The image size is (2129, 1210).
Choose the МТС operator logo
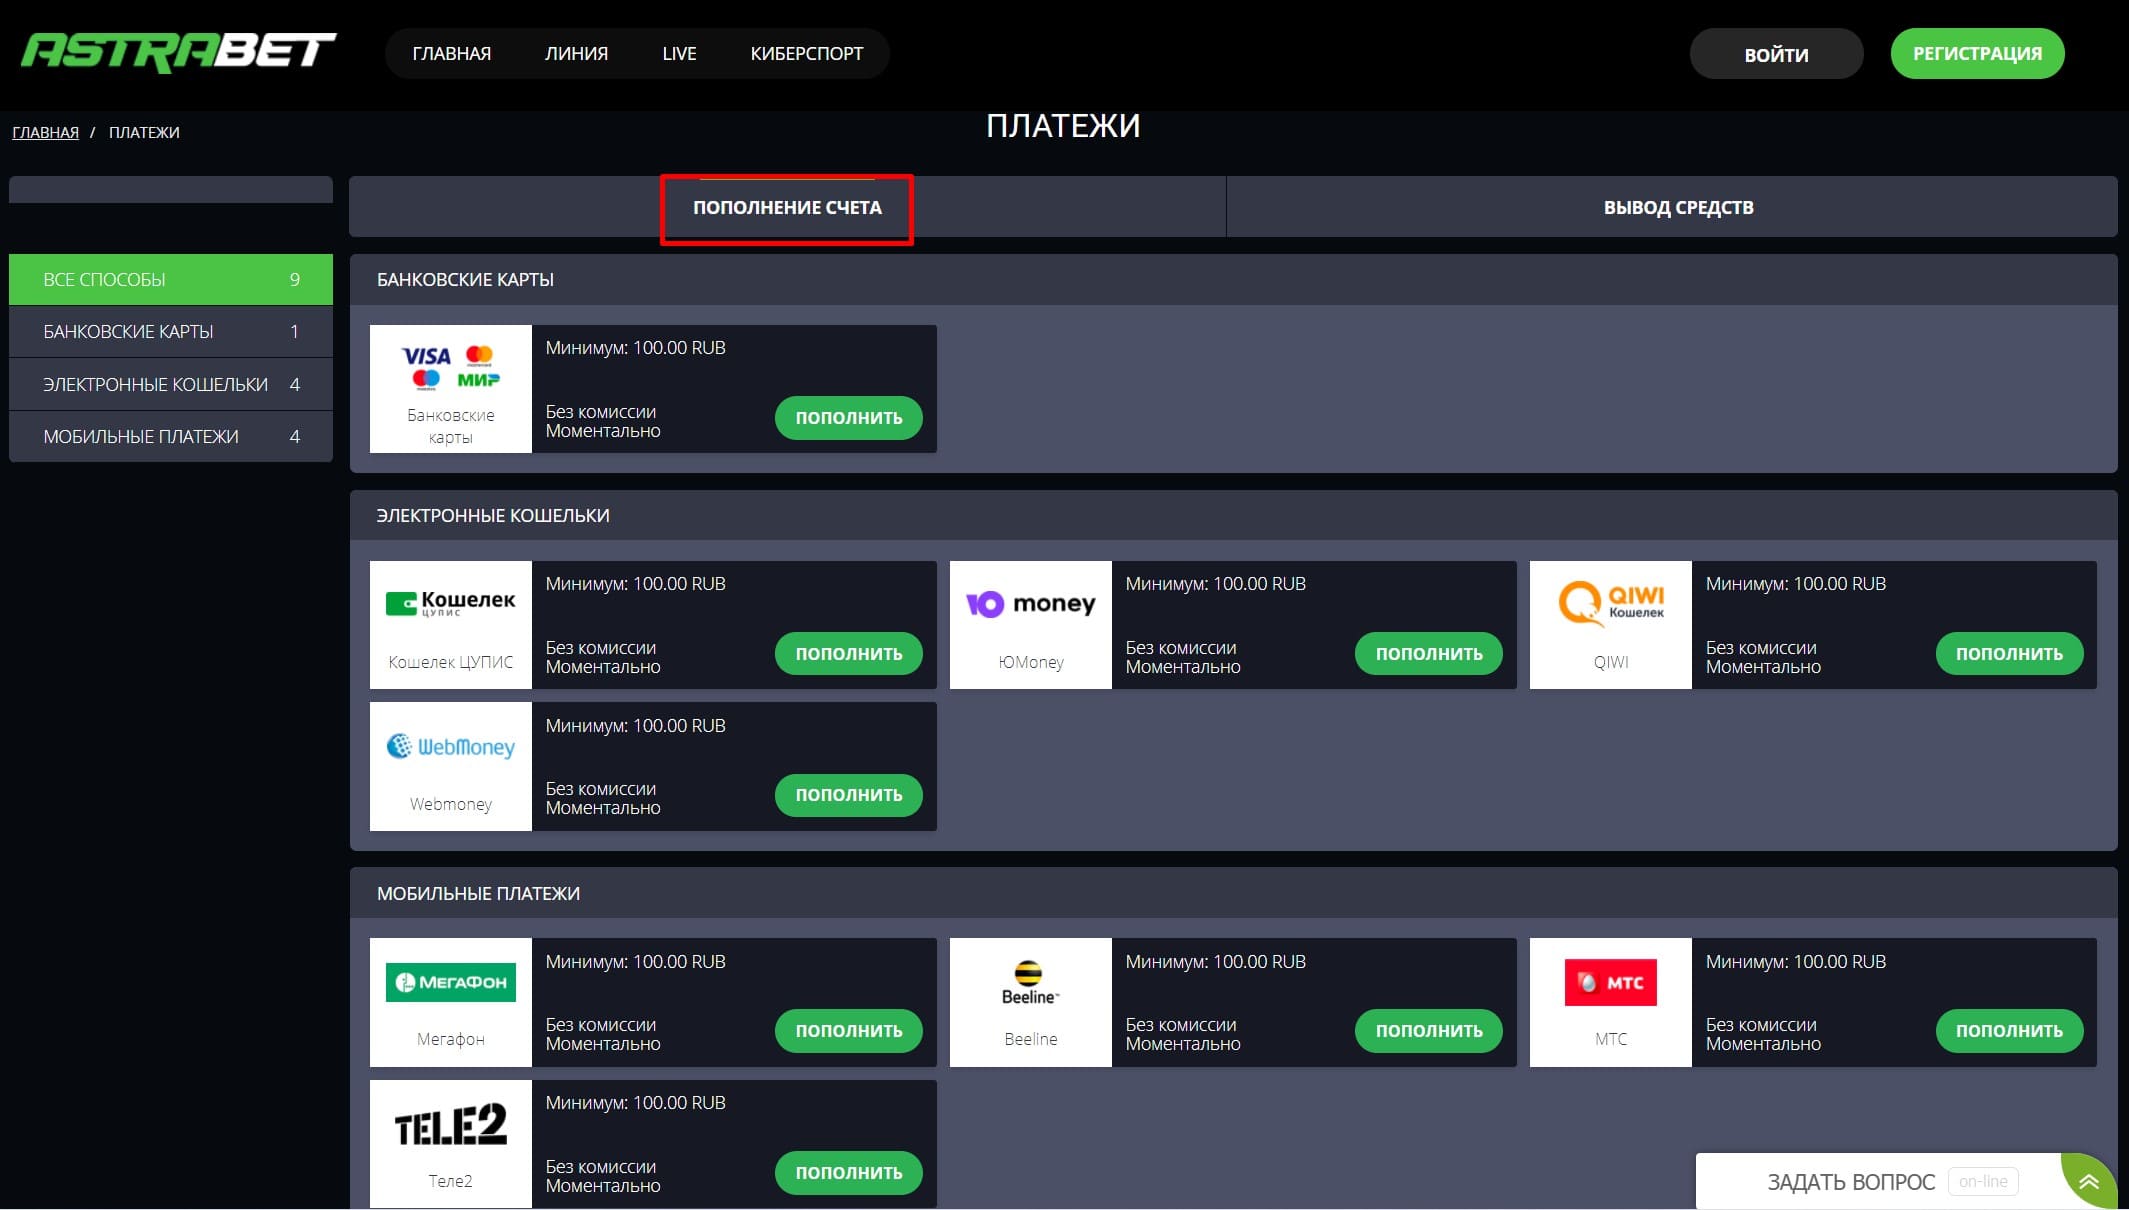point(1610,982)
